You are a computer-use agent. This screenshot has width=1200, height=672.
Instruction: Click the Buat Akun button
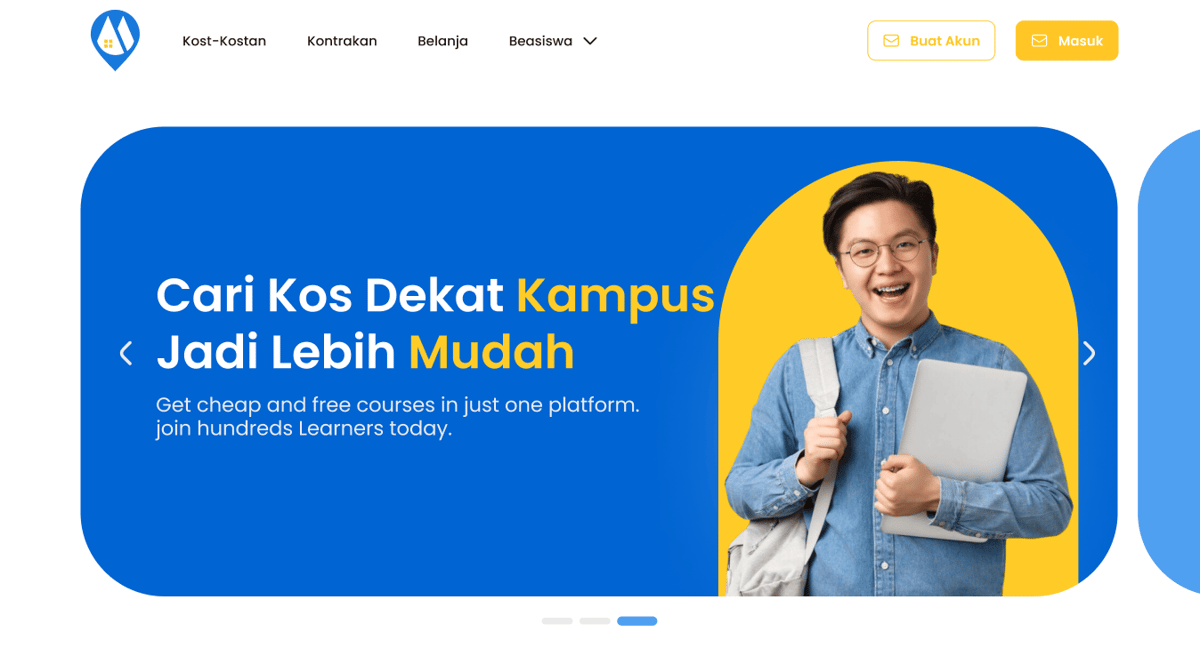tap(931, 41)
